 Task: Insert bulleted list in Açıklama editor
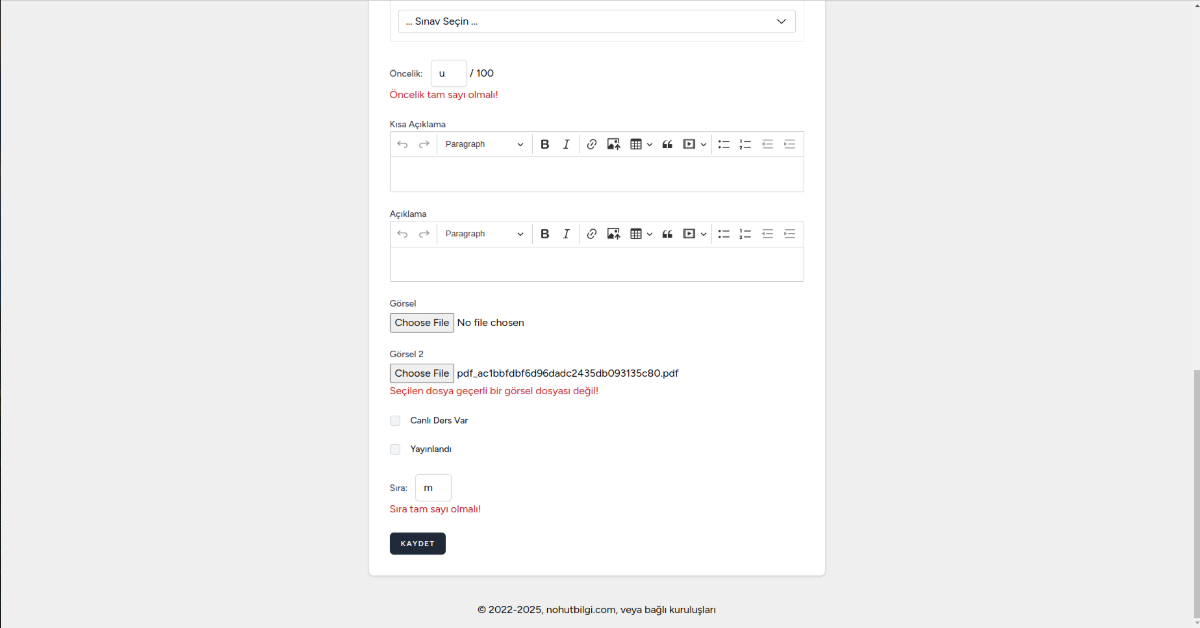pyautogui.click(x=724, y=234)
